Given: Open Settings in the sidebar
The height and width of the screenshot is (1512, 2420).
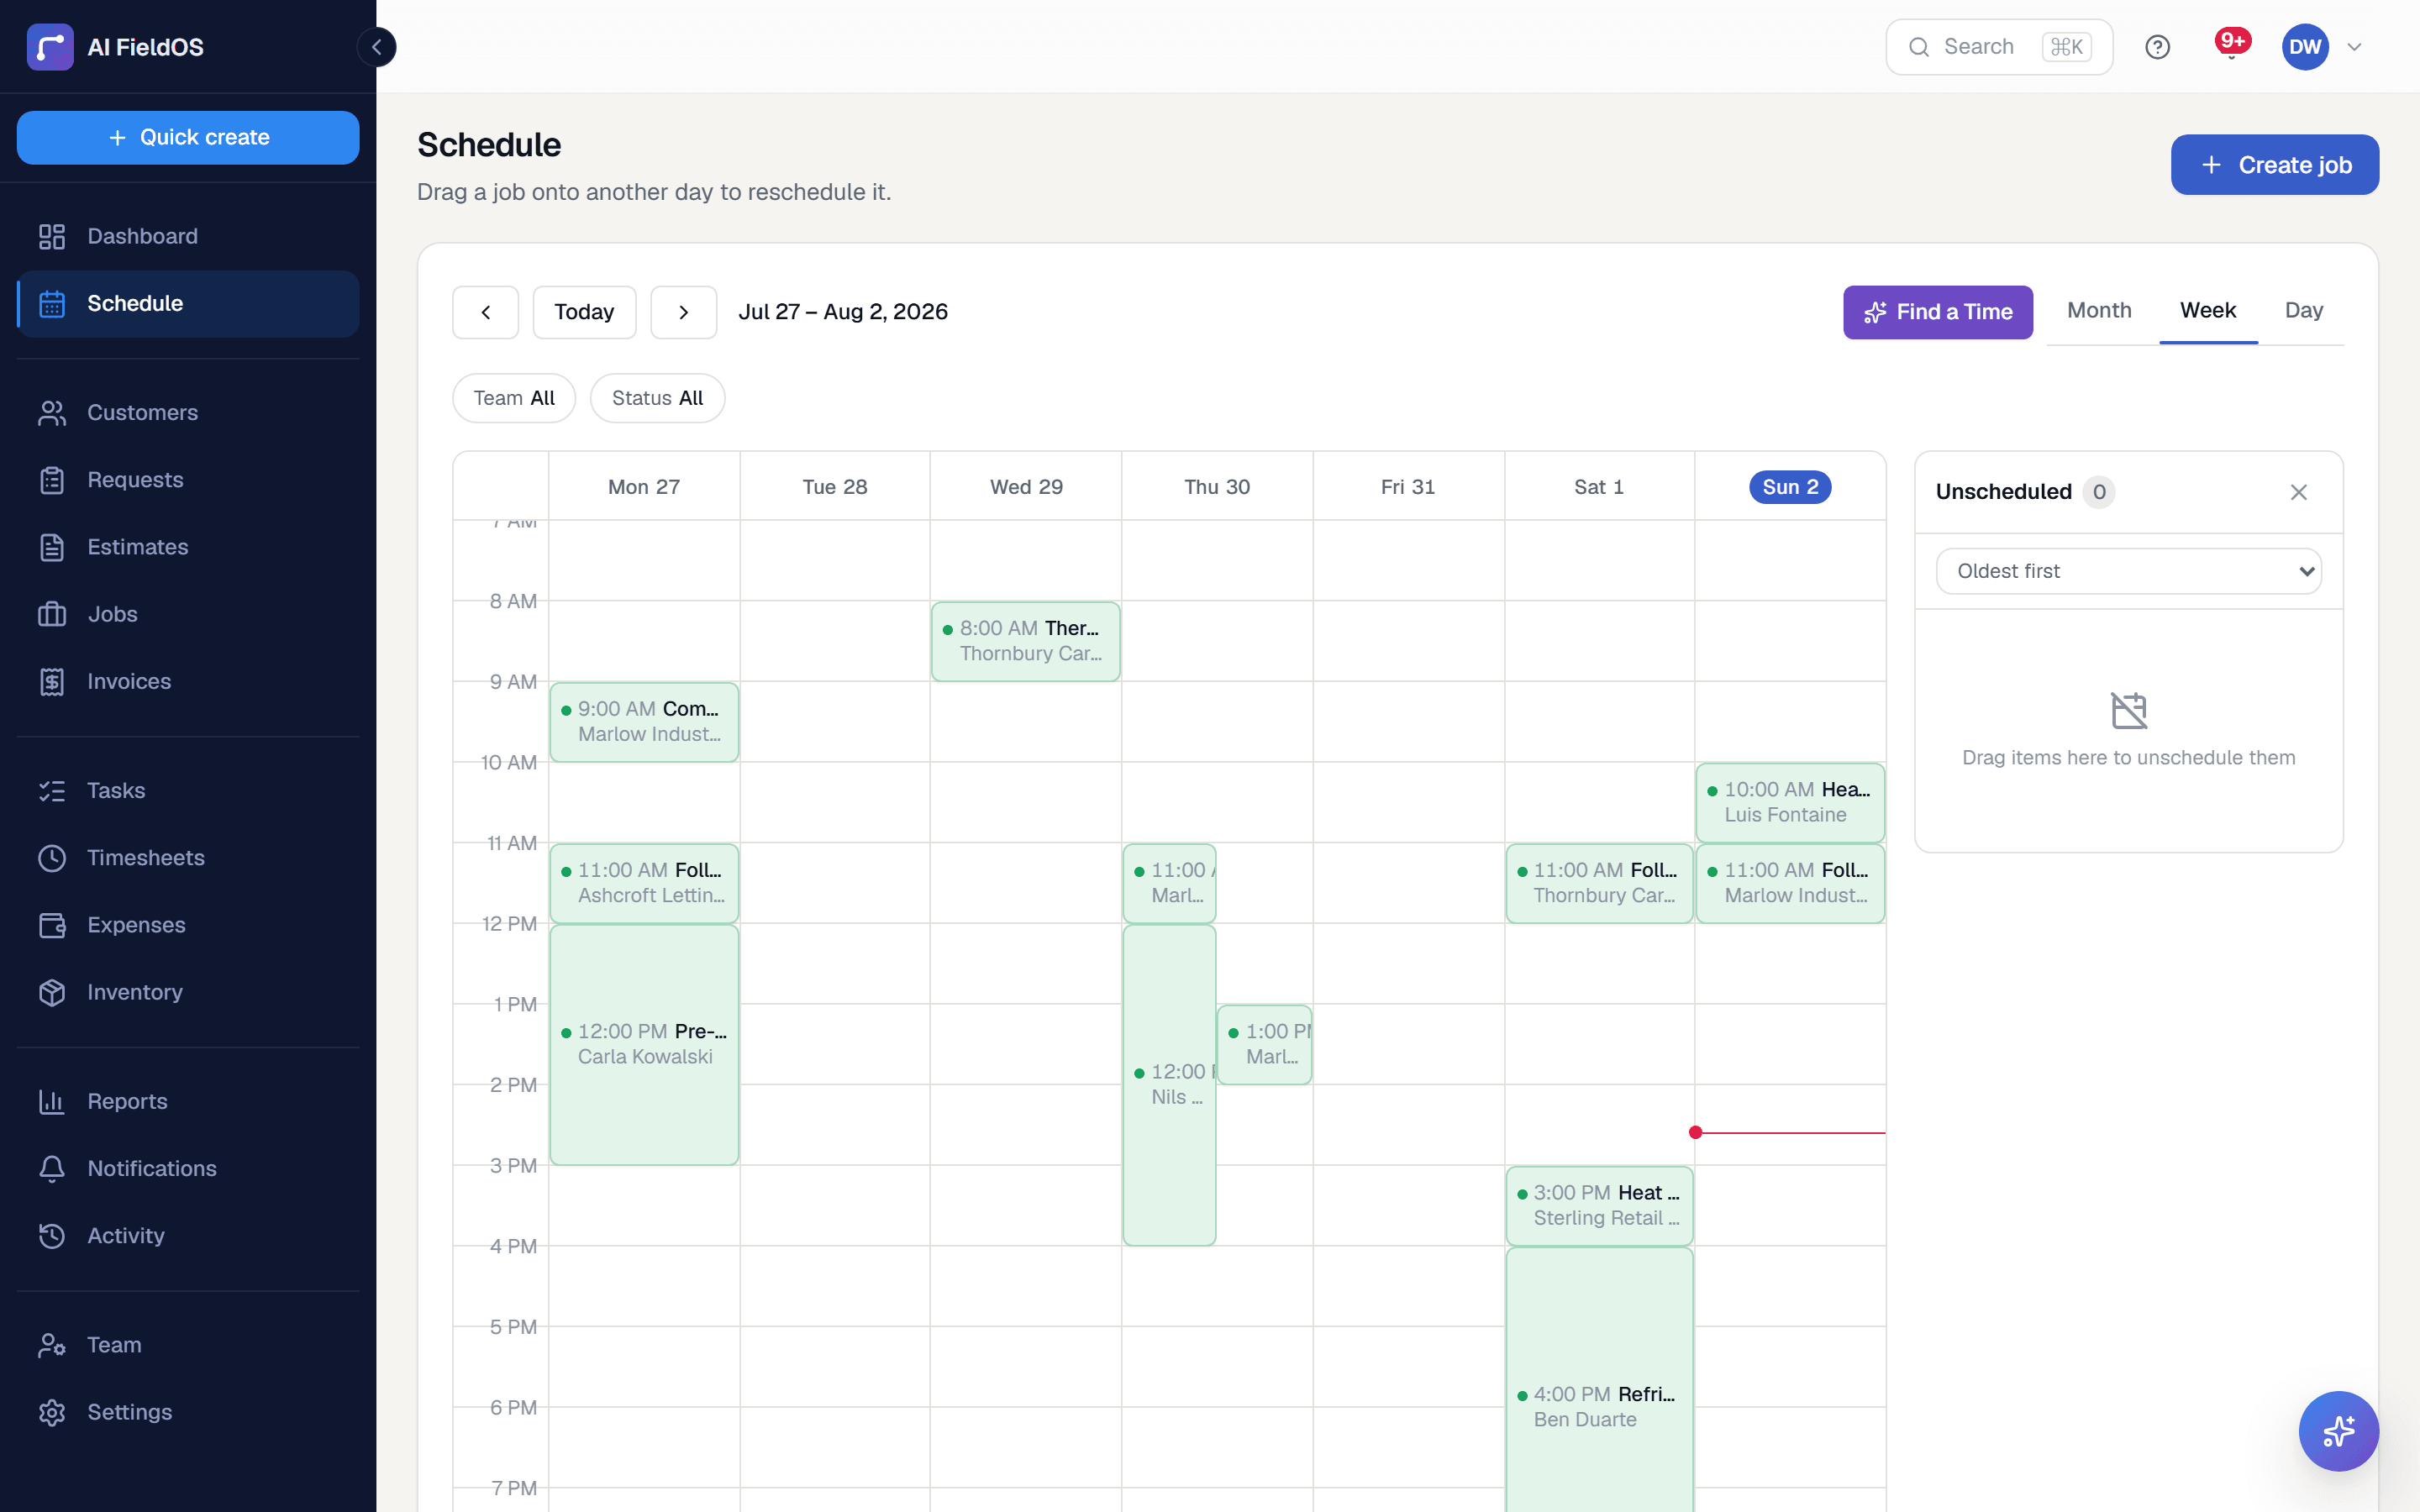Looking at the screenshot, I should click(x=188, y=1412).
